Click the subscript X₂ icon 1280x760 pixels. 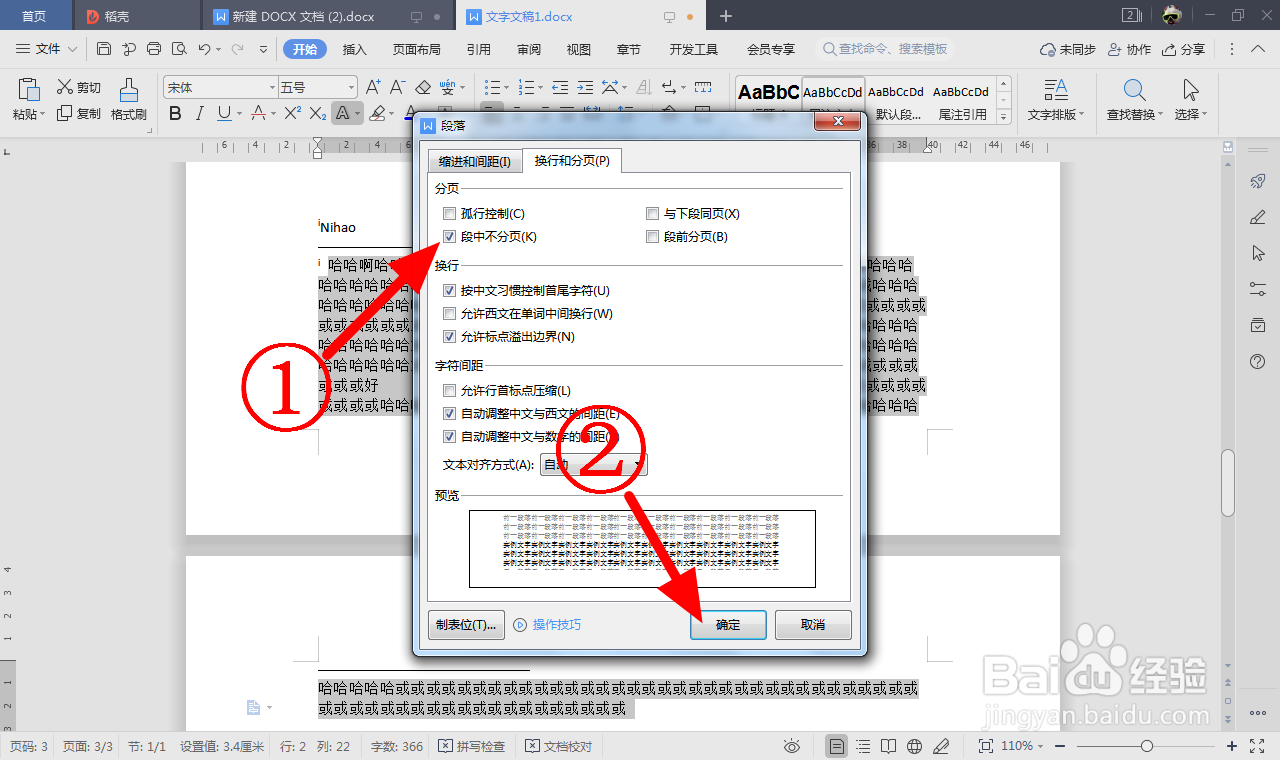319,114
